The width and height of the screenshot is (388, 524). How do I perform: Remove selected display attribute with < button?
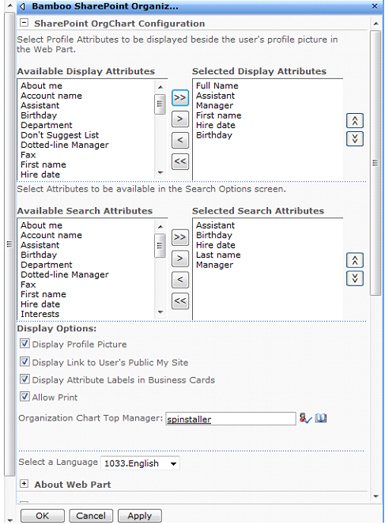coord(180,140)
